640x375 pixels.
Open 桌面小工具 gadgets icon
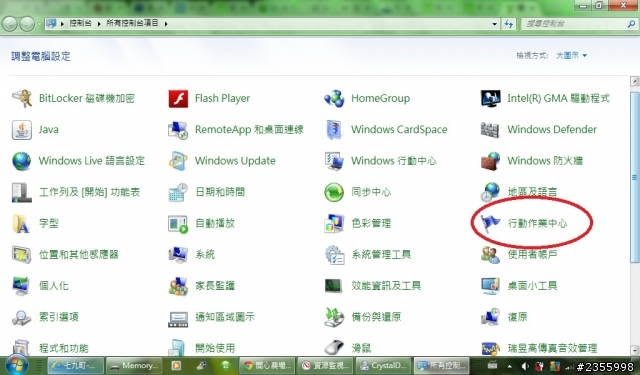click(490, 286)
